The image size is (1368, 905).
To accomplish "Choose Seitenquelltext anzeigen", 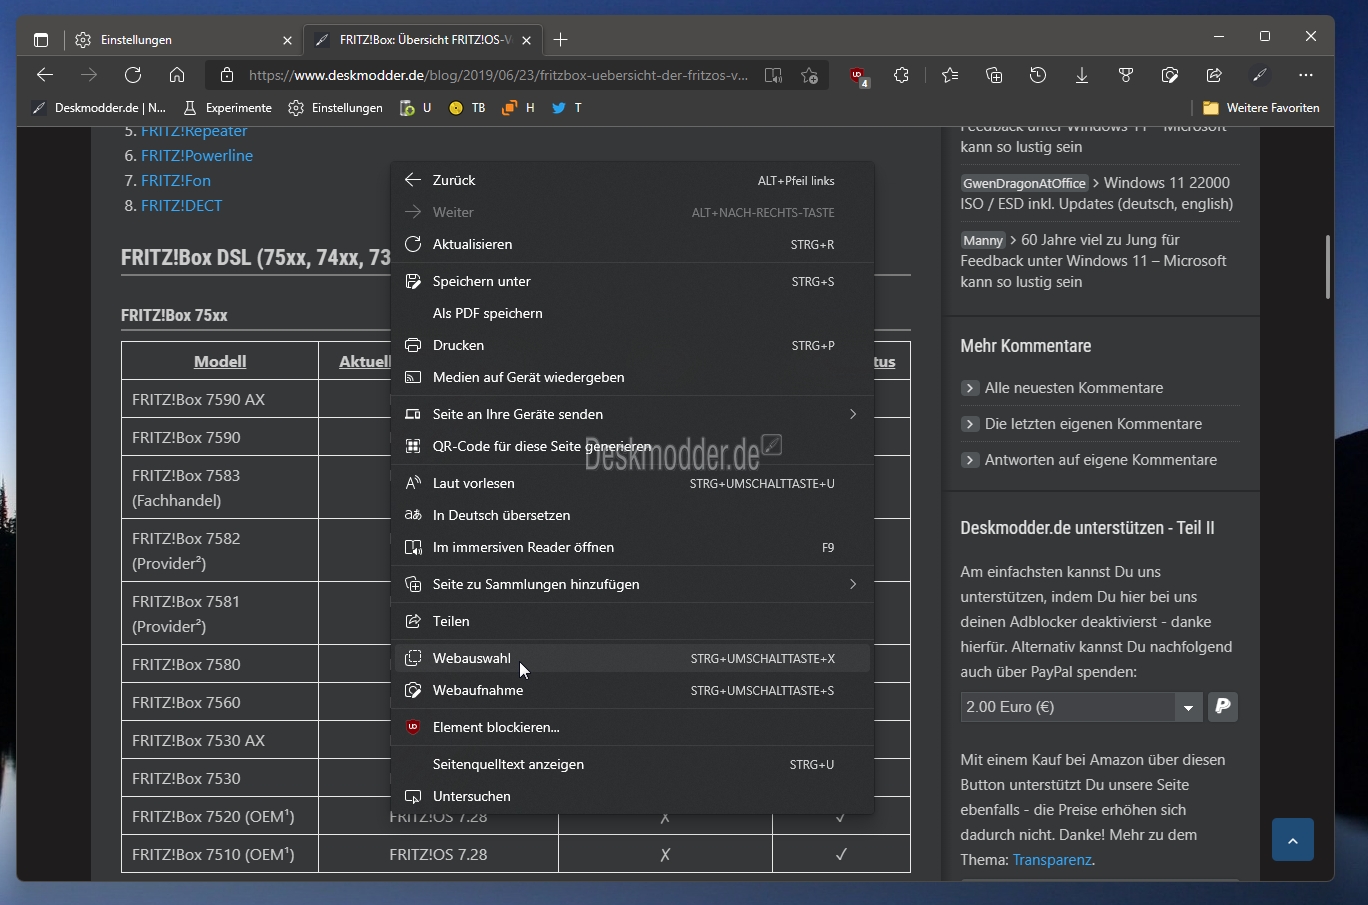I will click(x=632, y=764).
